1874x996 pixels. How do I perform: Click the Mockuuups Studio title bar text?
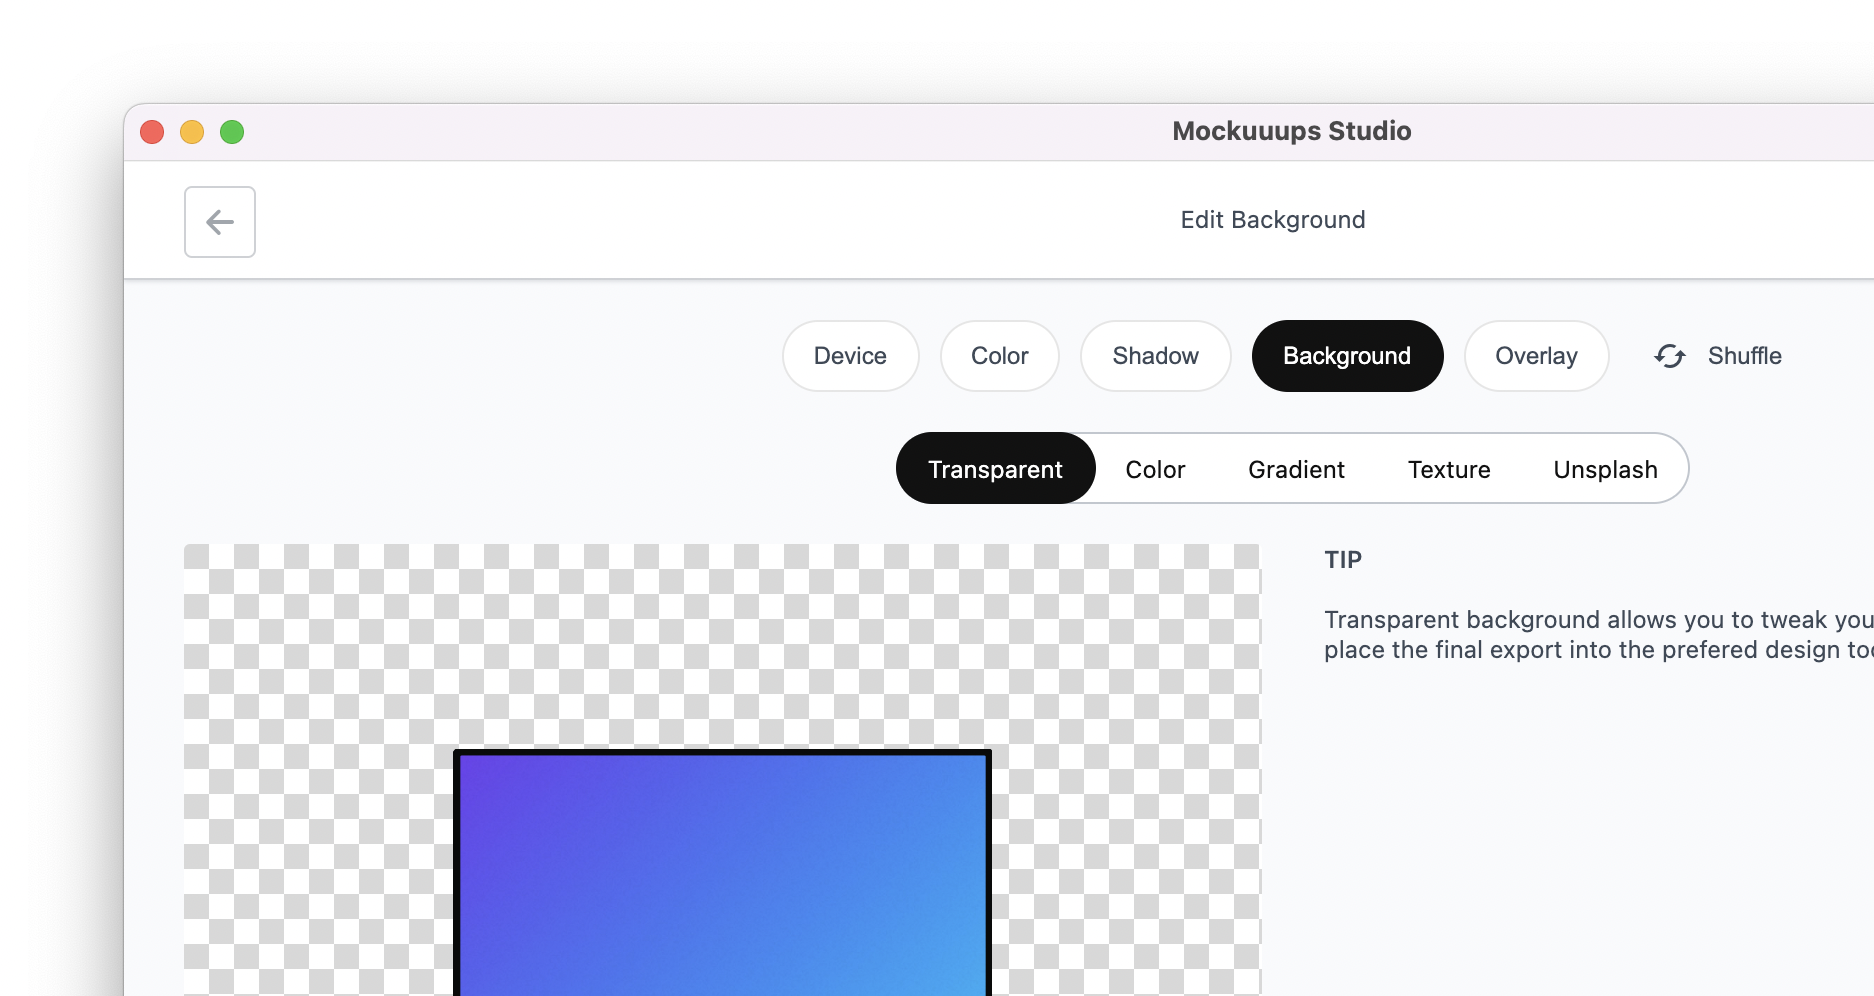(x=1291, y=131)
